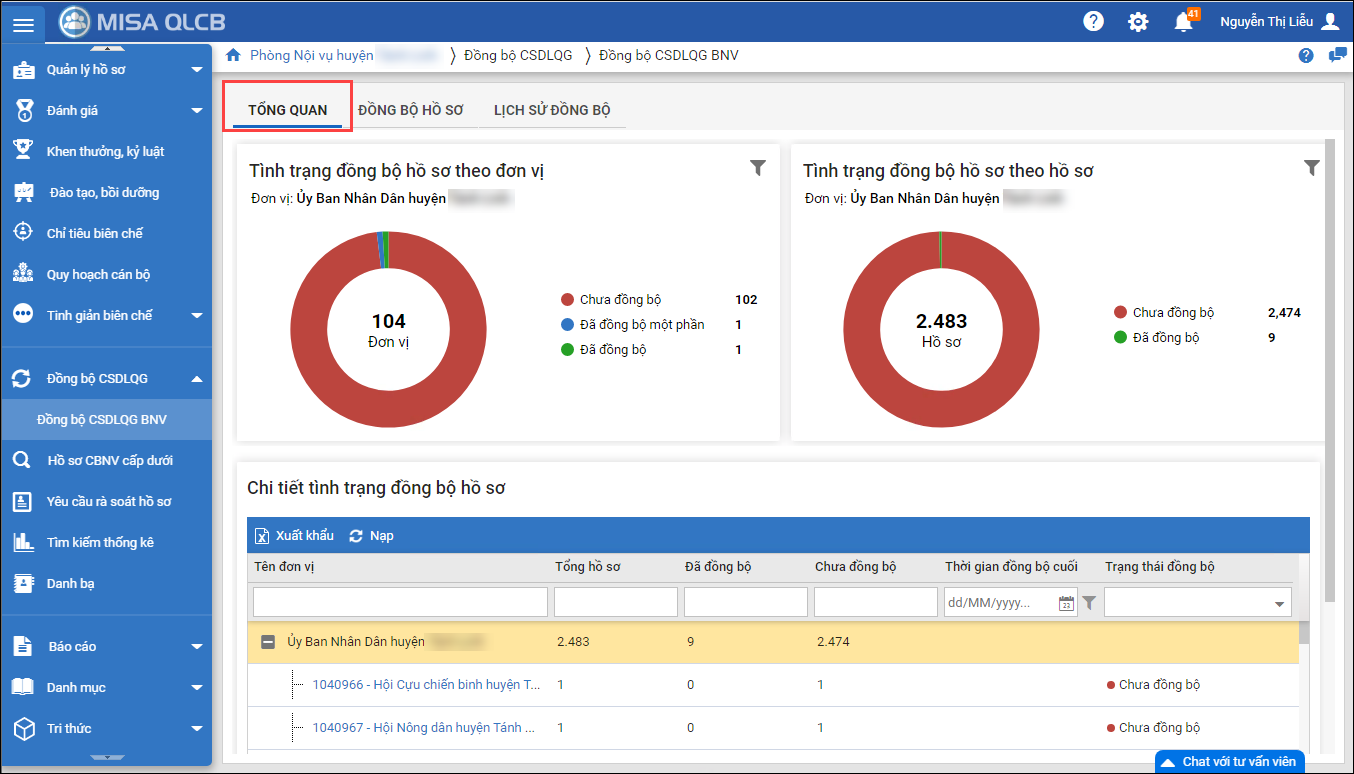
Task: Click the Xuất khẩu export button
Action: click(294, 536)
